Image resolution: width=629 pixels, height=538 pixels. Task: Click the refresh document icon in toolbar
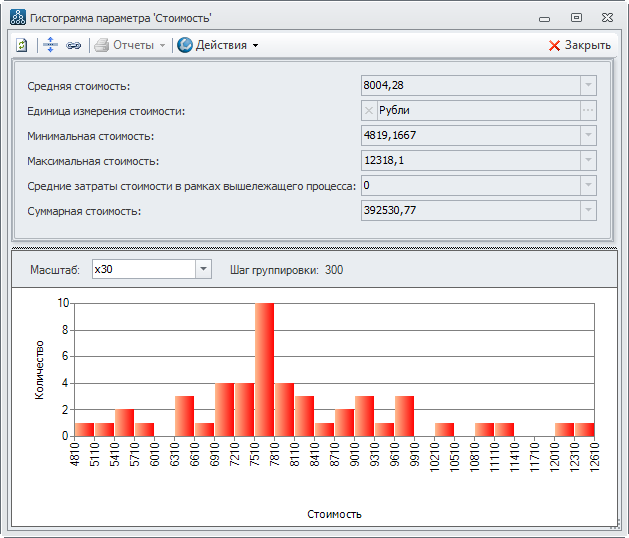(21, 45)
